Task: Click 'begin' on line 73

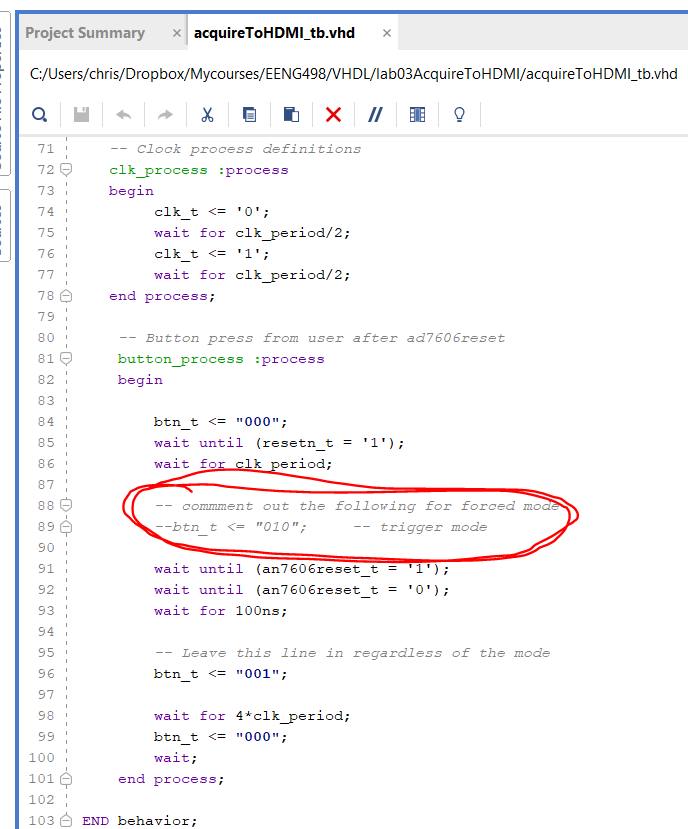Action: (131, 191)
